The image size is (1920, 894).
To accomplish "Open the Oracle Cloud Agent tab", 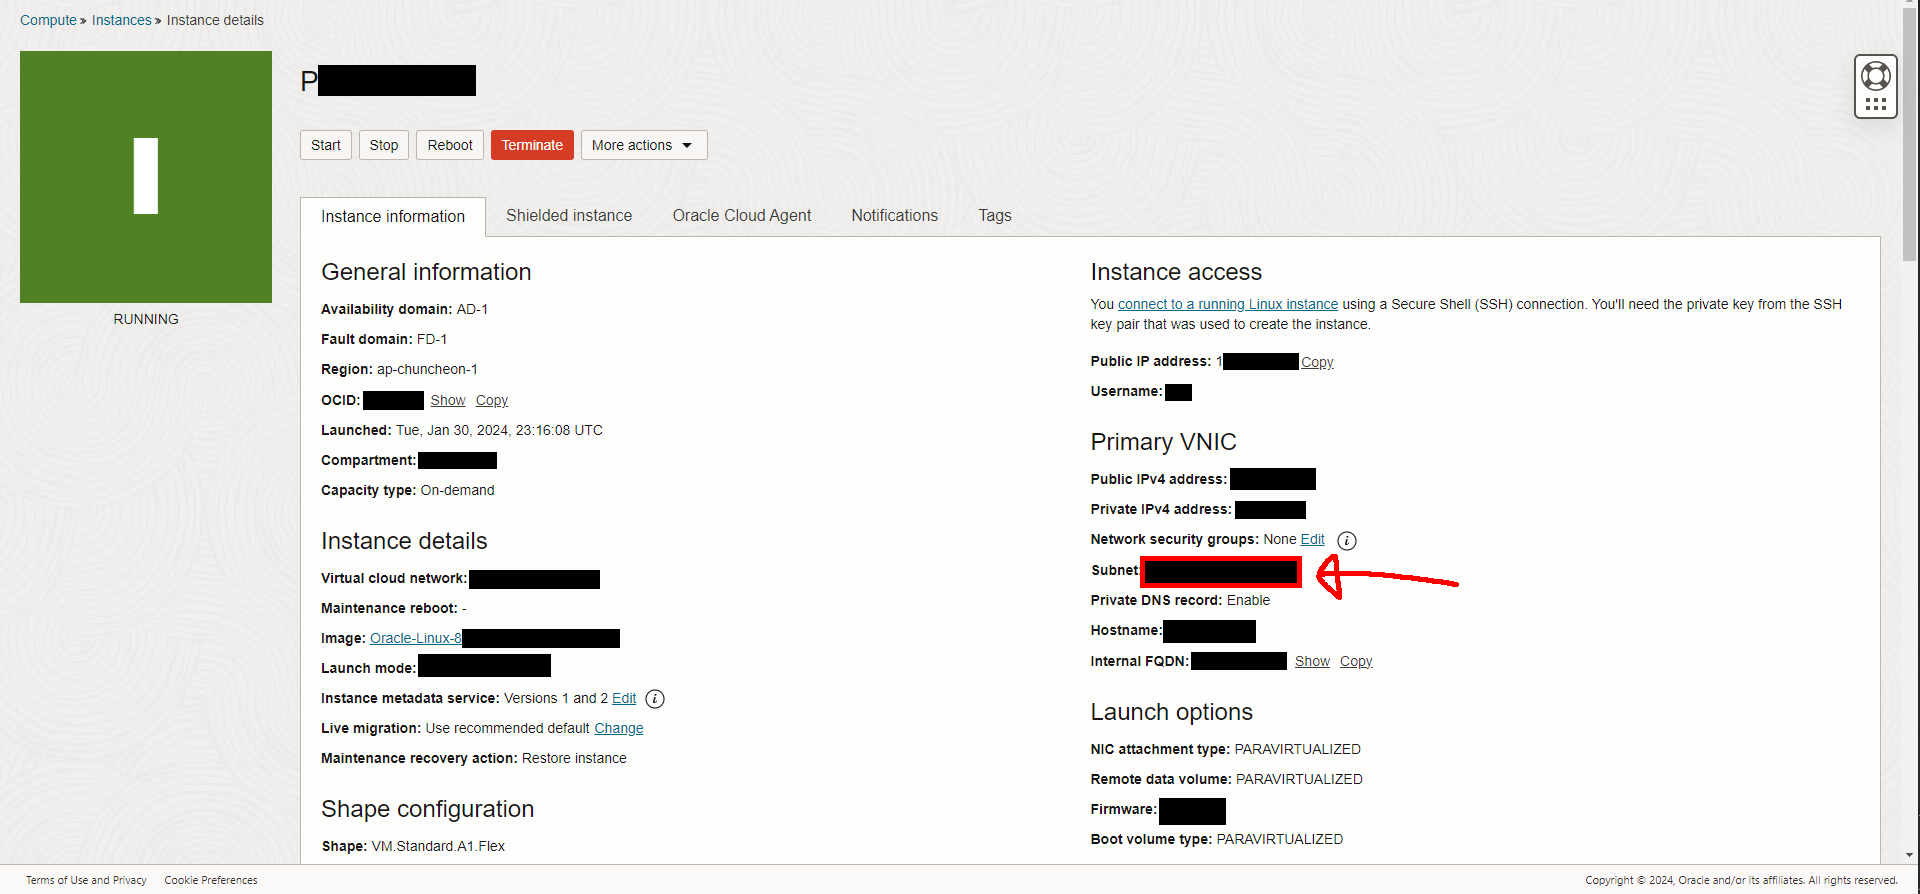I will coord(742,216).
